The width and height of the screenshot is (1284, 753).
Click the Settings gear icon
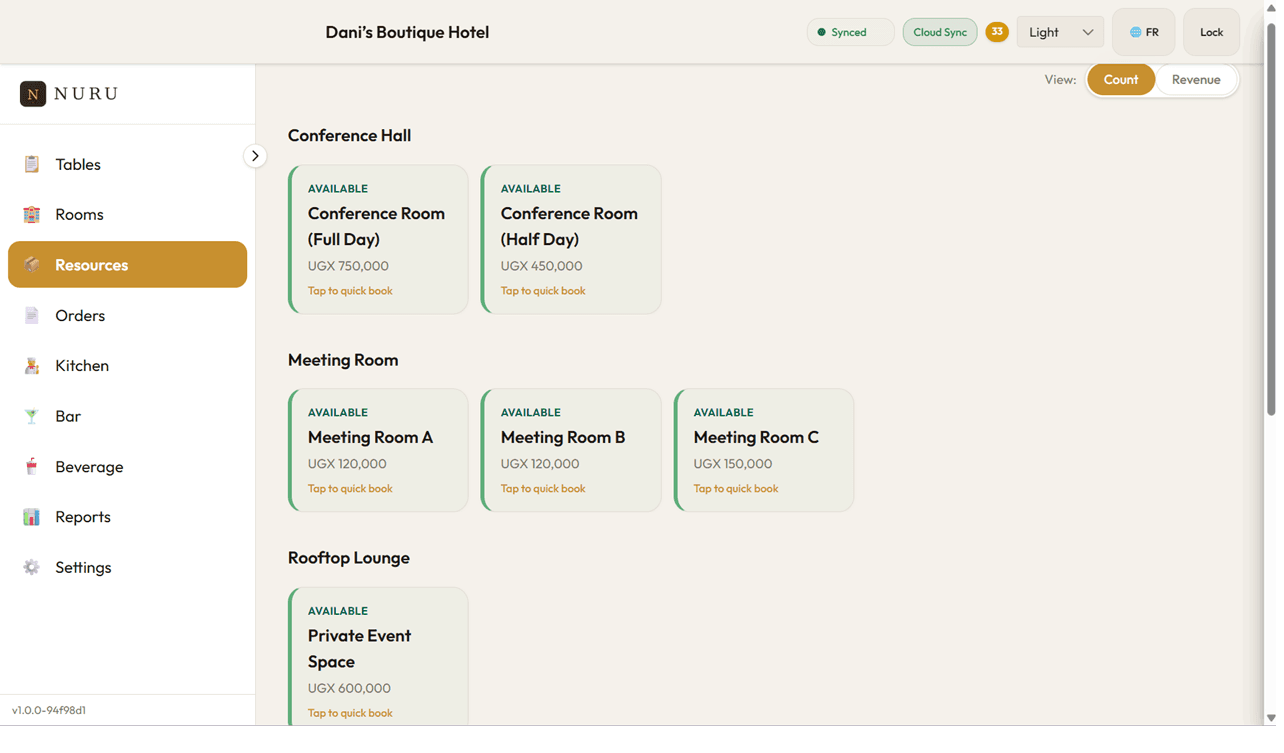click(x=32, y=567)
